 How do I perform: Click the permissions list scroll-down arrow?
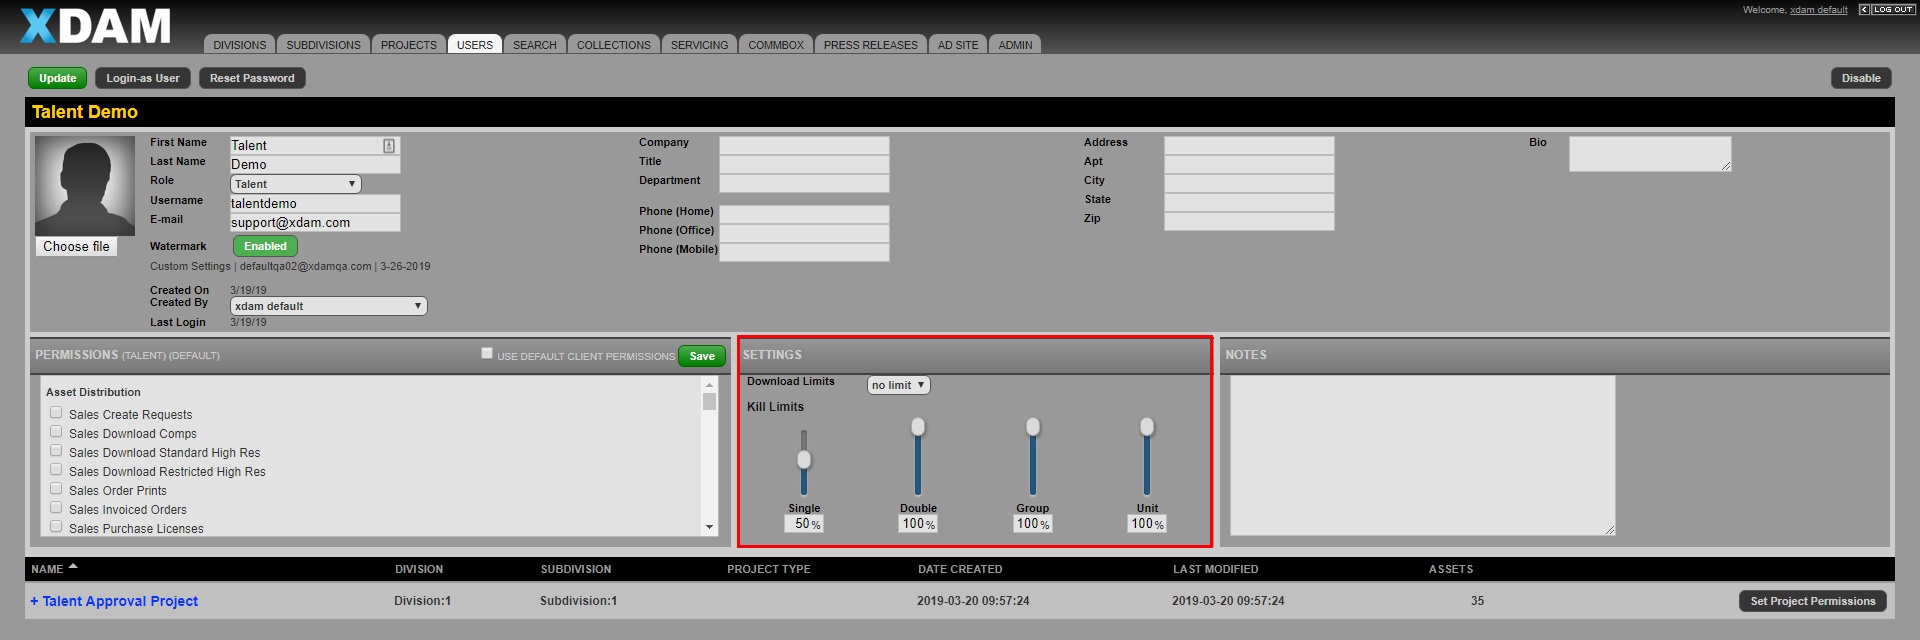(709, 527)
